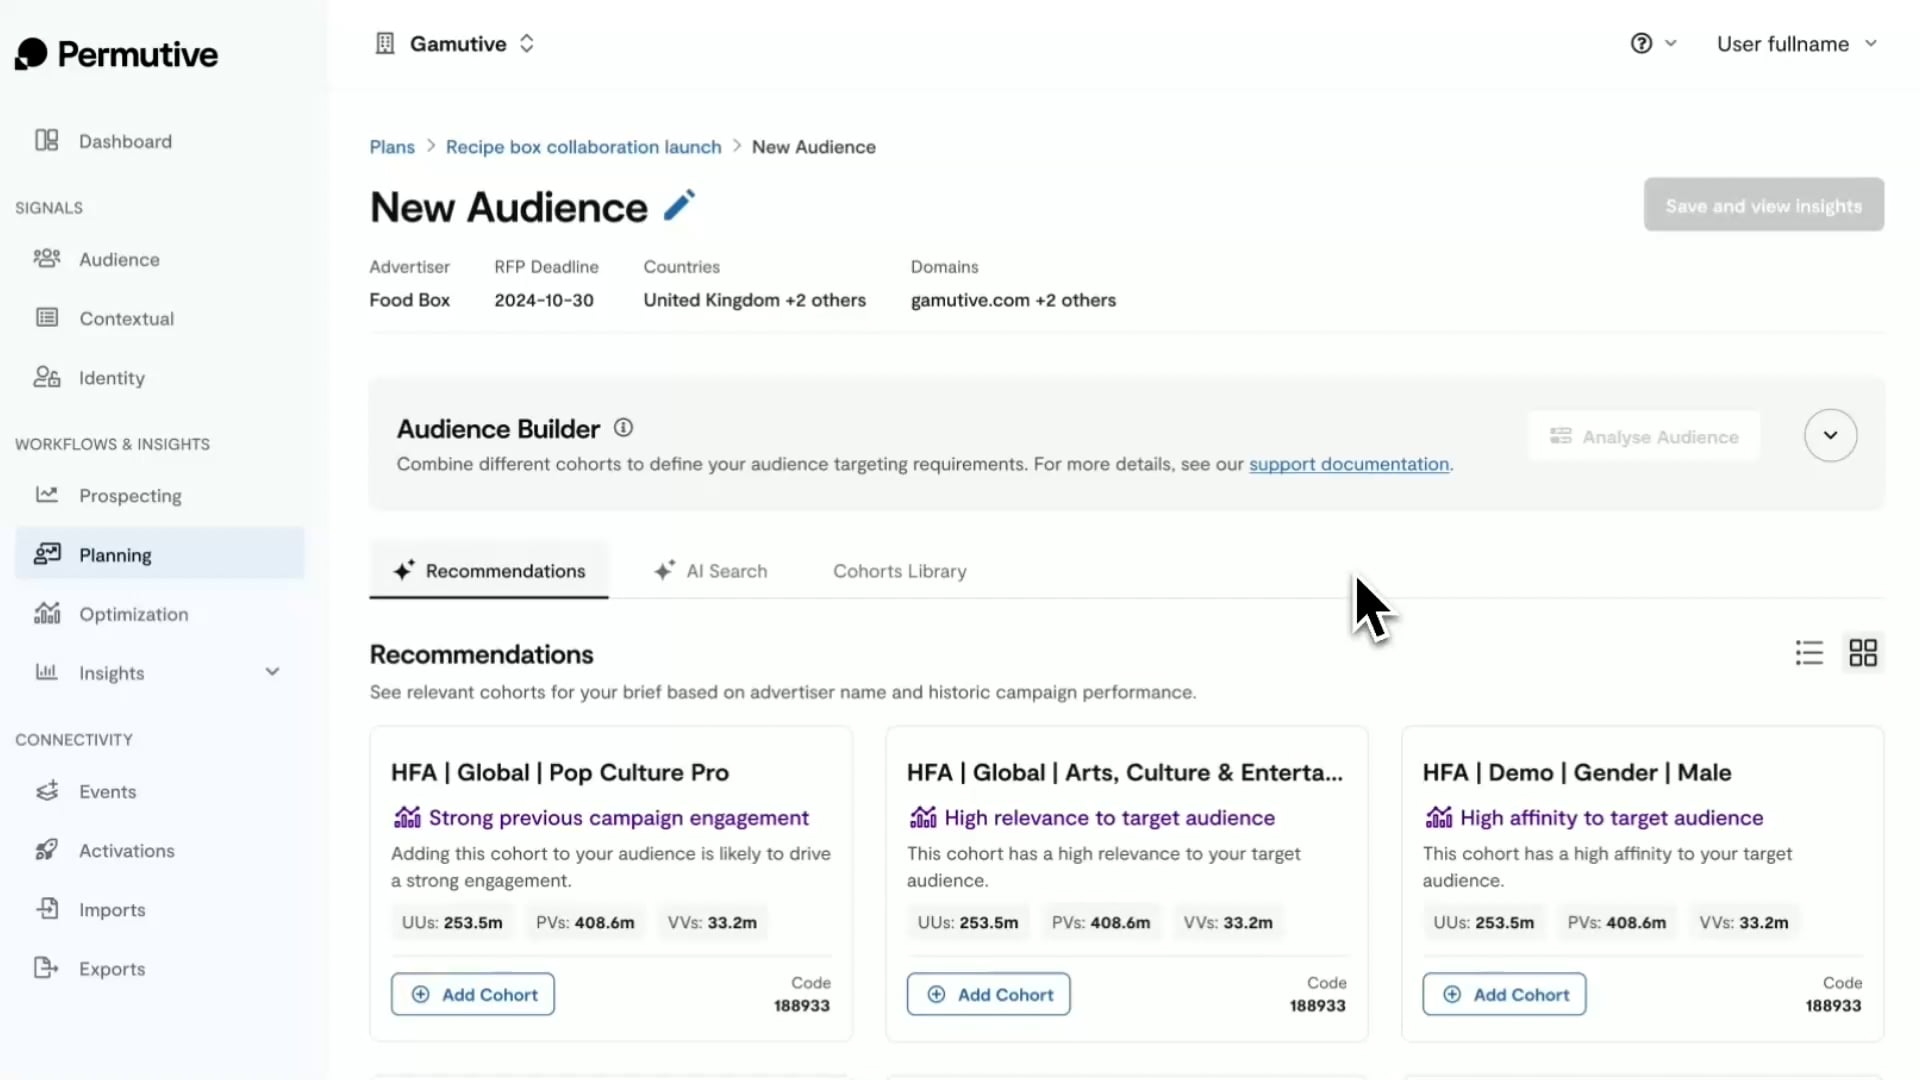The height and width of the screenshot is (1080, 1920).
Task: Switch recommendations to list view
Action: pos(1809,653)
